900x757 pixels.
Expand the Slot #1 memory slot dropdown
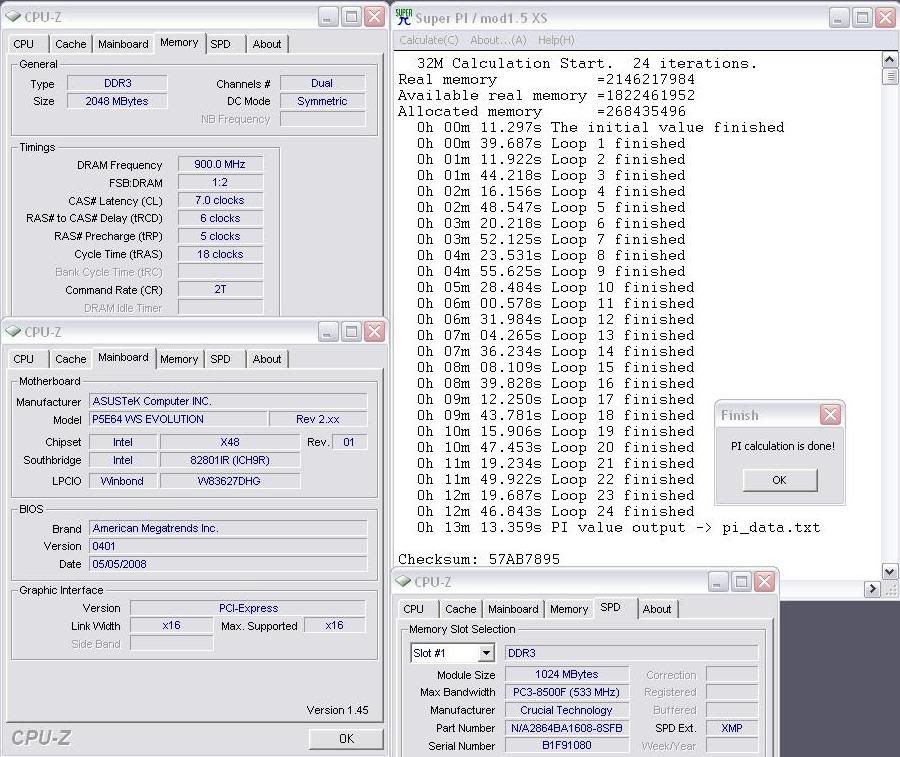[x=486, y=653]
